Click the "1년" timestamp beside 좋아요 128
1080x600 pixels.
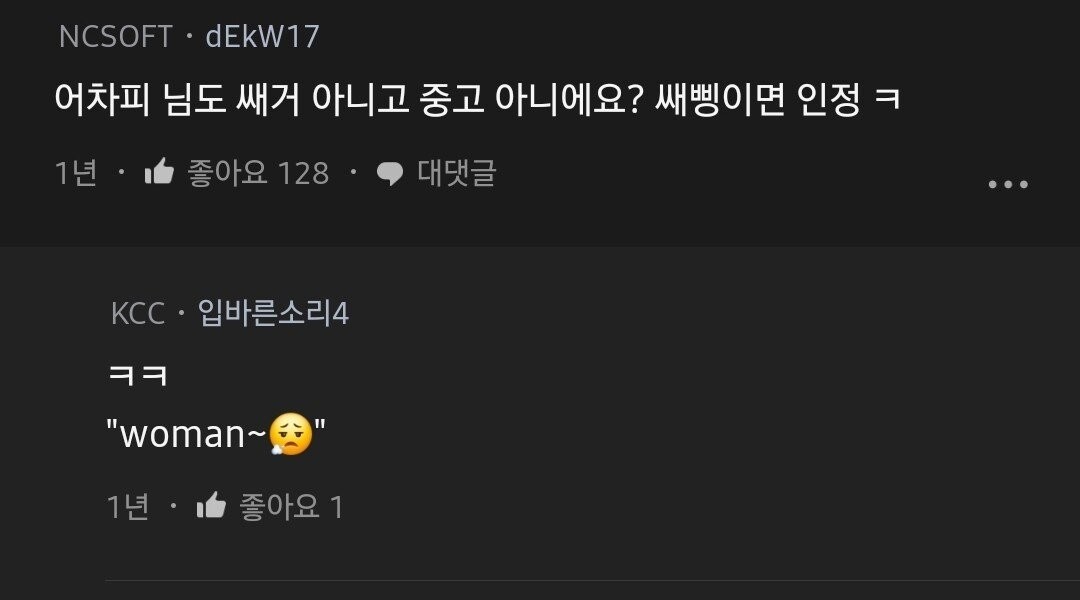76,173
